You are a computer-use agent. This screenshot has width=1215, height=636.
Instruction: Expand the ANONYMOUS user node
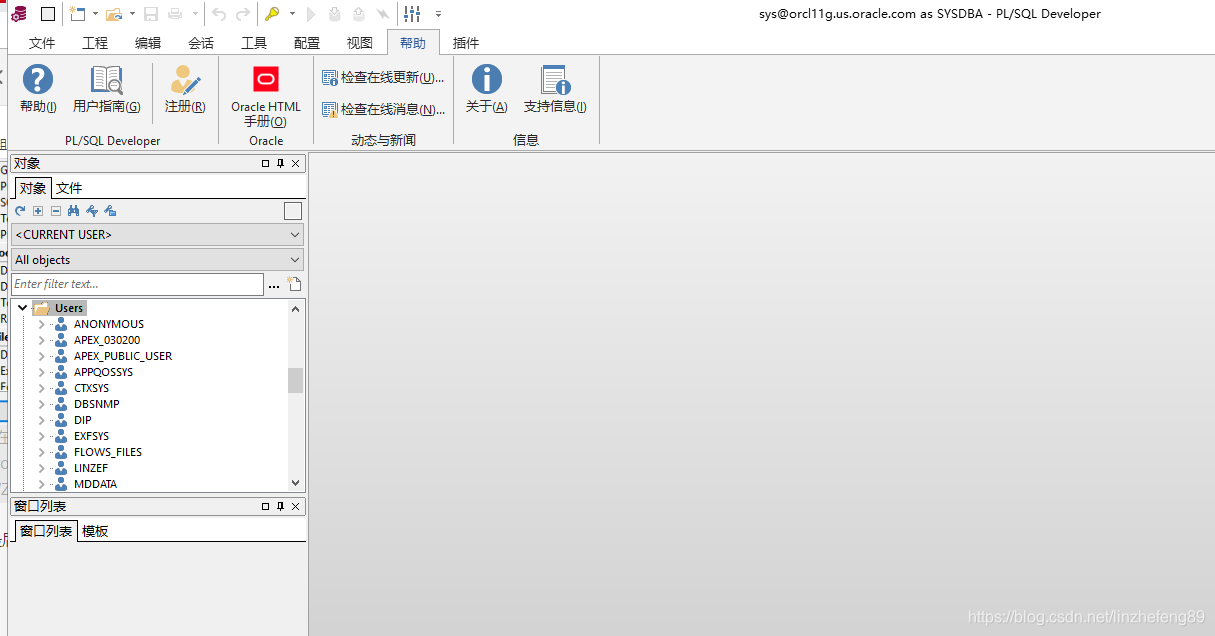point(41,324)
